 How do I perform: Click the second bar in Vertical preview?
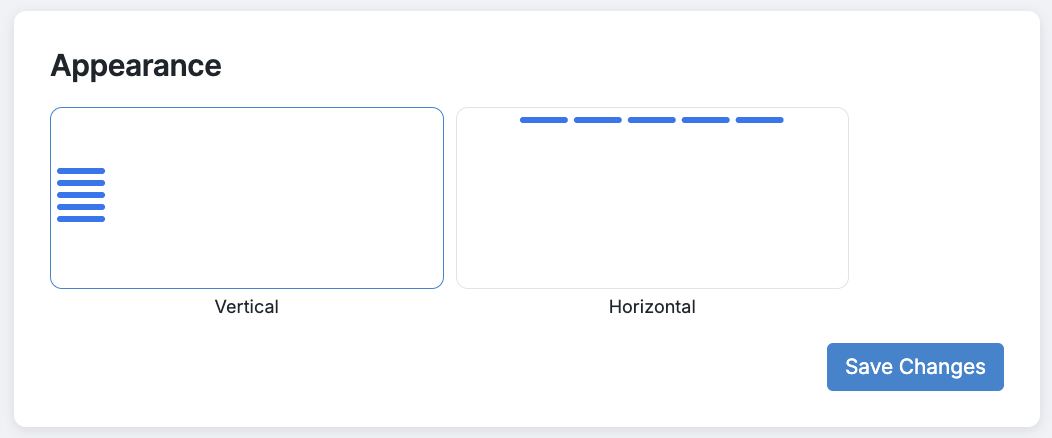coord(81,183)
